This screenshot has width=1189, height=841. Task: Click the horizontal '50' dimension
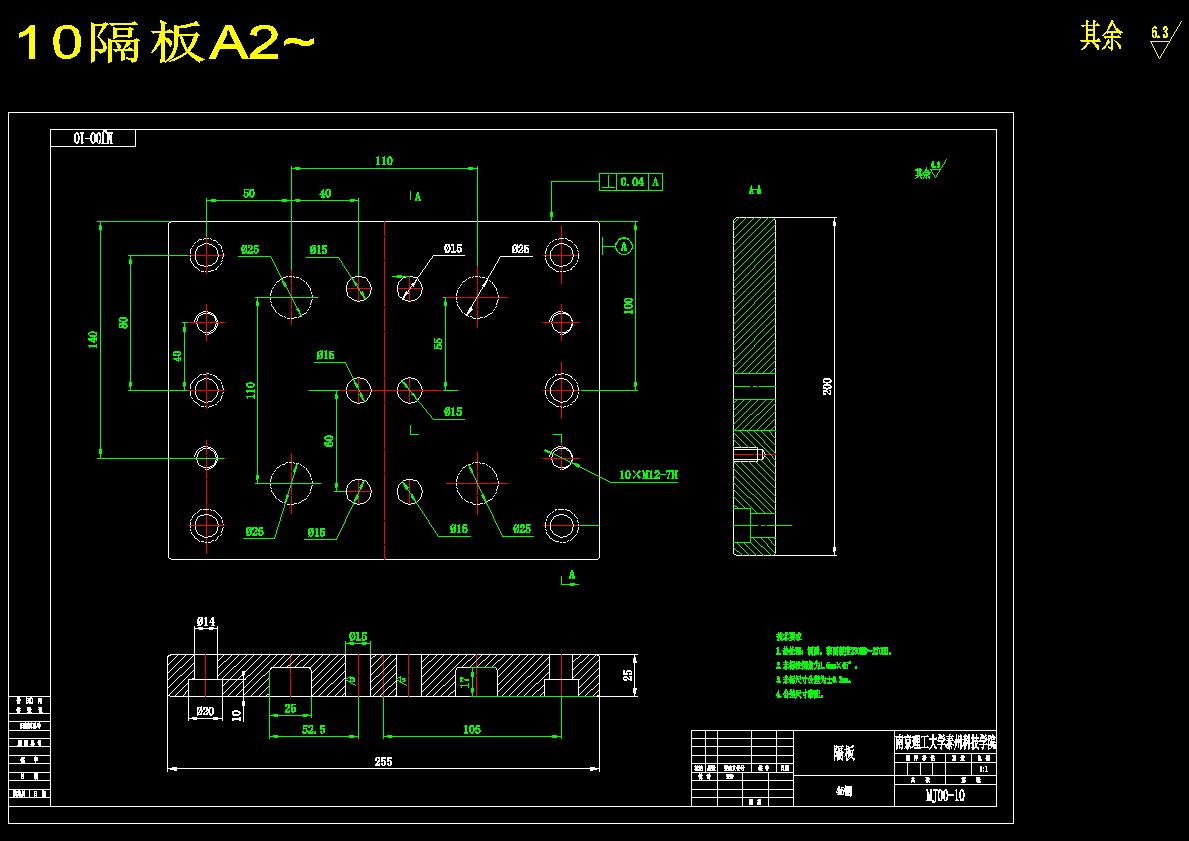[249, 193]
